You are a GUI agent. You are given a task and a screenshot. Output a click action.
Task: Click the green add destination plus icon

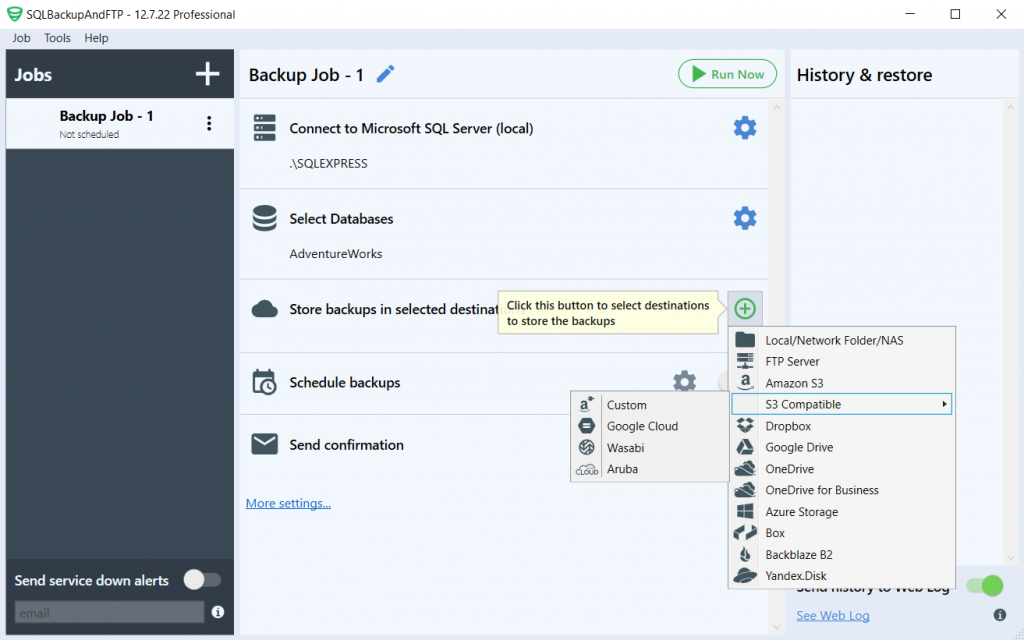(744, 308)
